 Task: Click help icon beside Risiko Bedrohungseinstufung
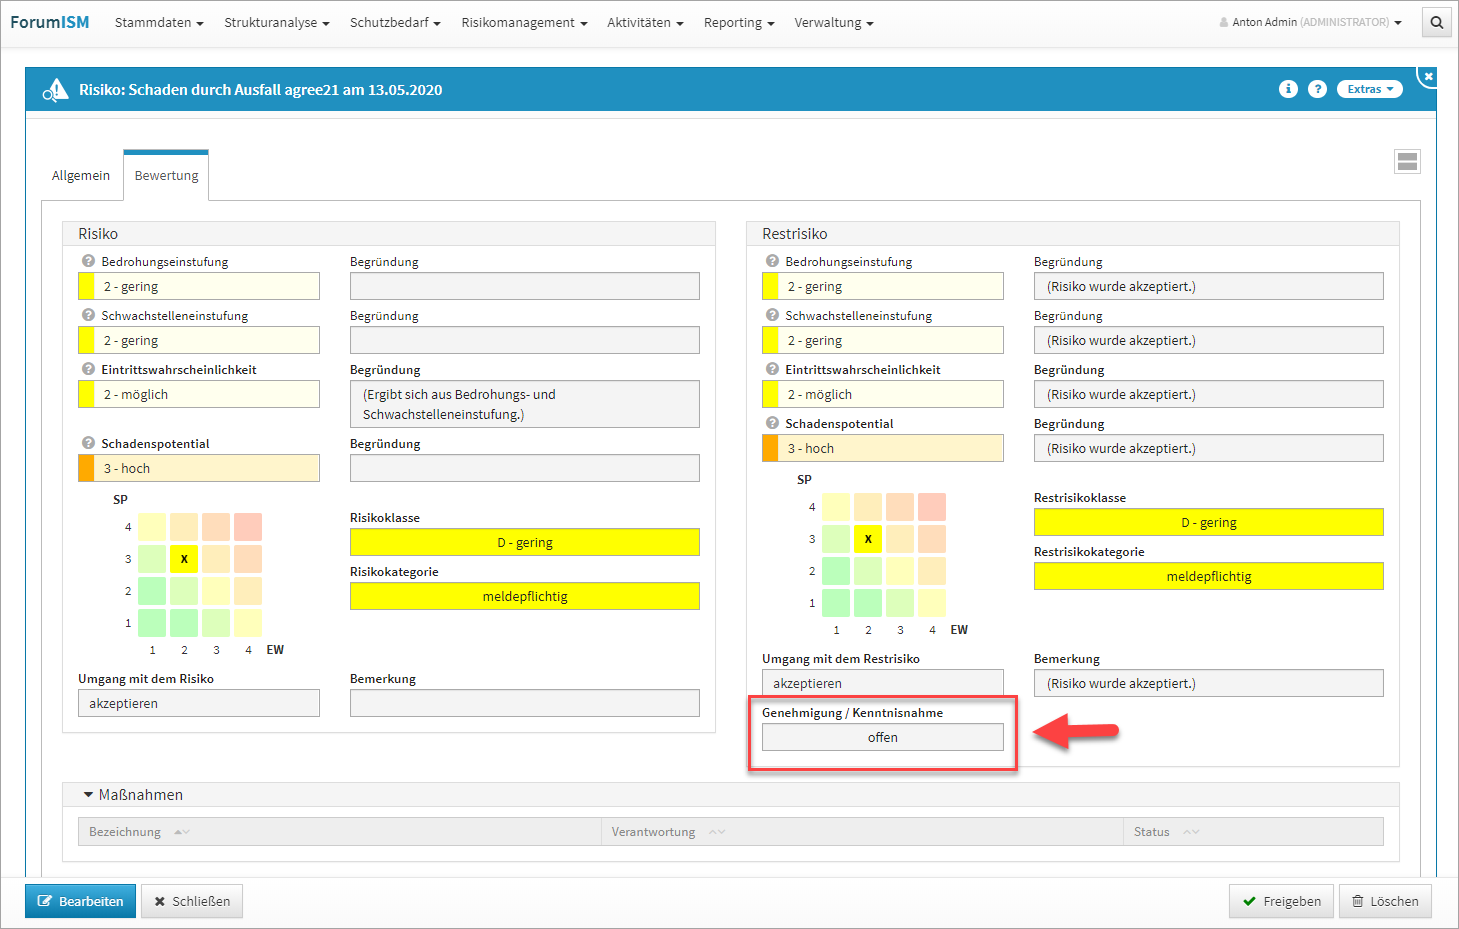coord(88,261)
